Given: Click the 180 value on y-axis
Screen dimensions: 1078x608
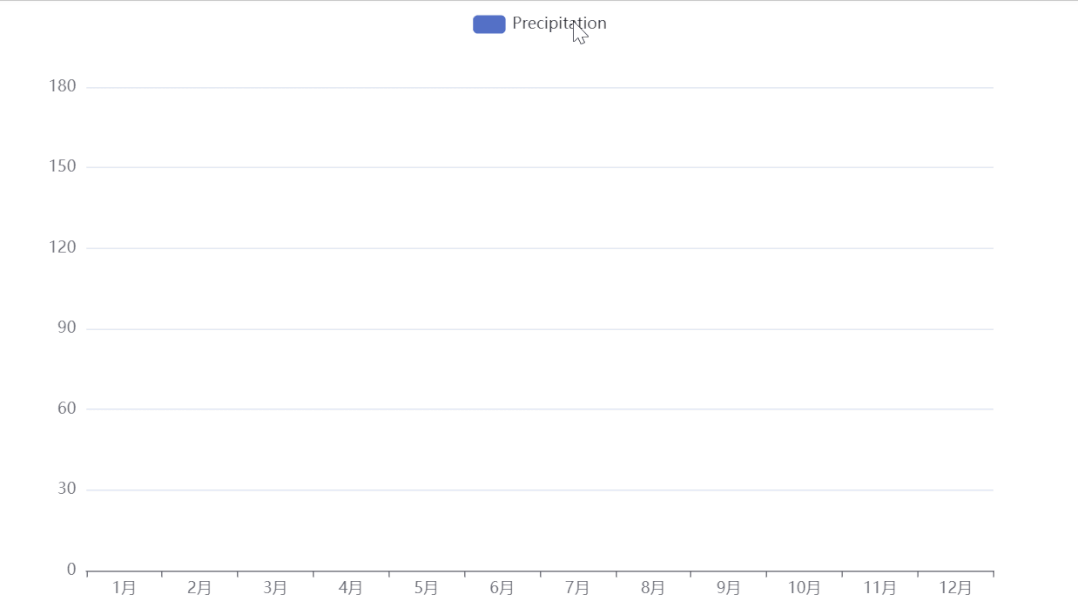Looking at the screenshot, I should pyautogui.click(x=62, y=86).
